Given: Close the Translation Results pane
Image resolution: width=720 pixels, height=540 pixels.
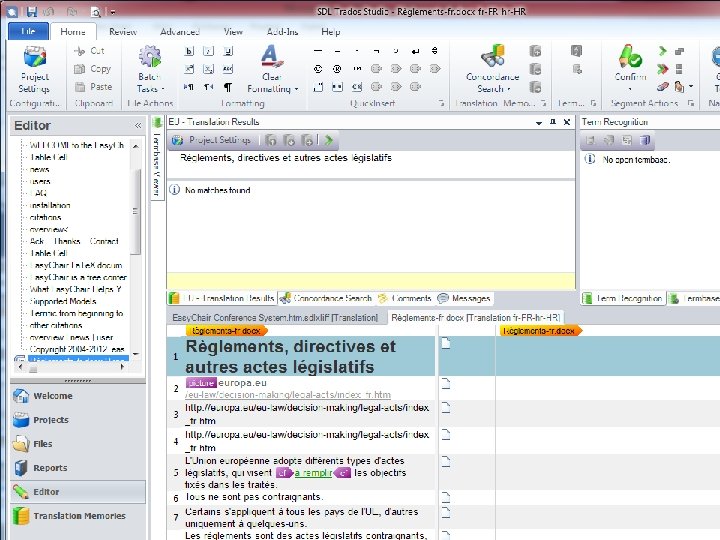Looking at the screenshot, I should (567, 122).
